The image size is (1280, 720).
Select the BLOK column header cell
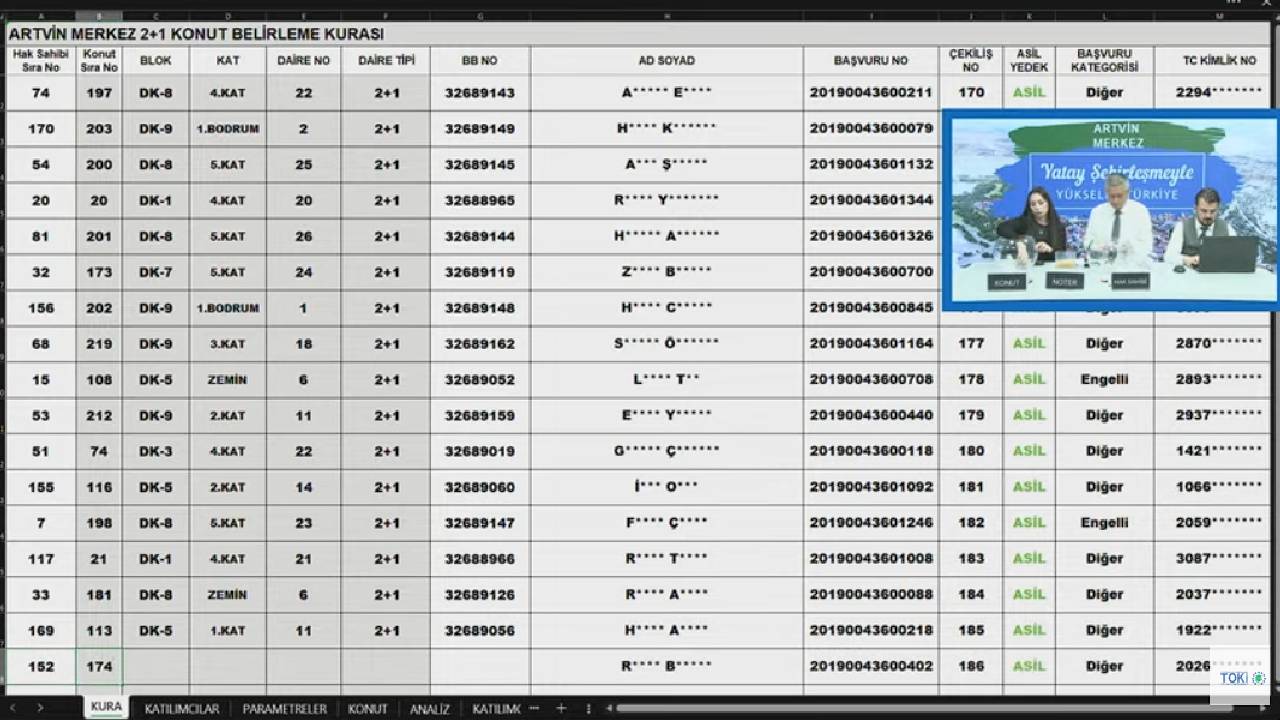pos(156,60)
